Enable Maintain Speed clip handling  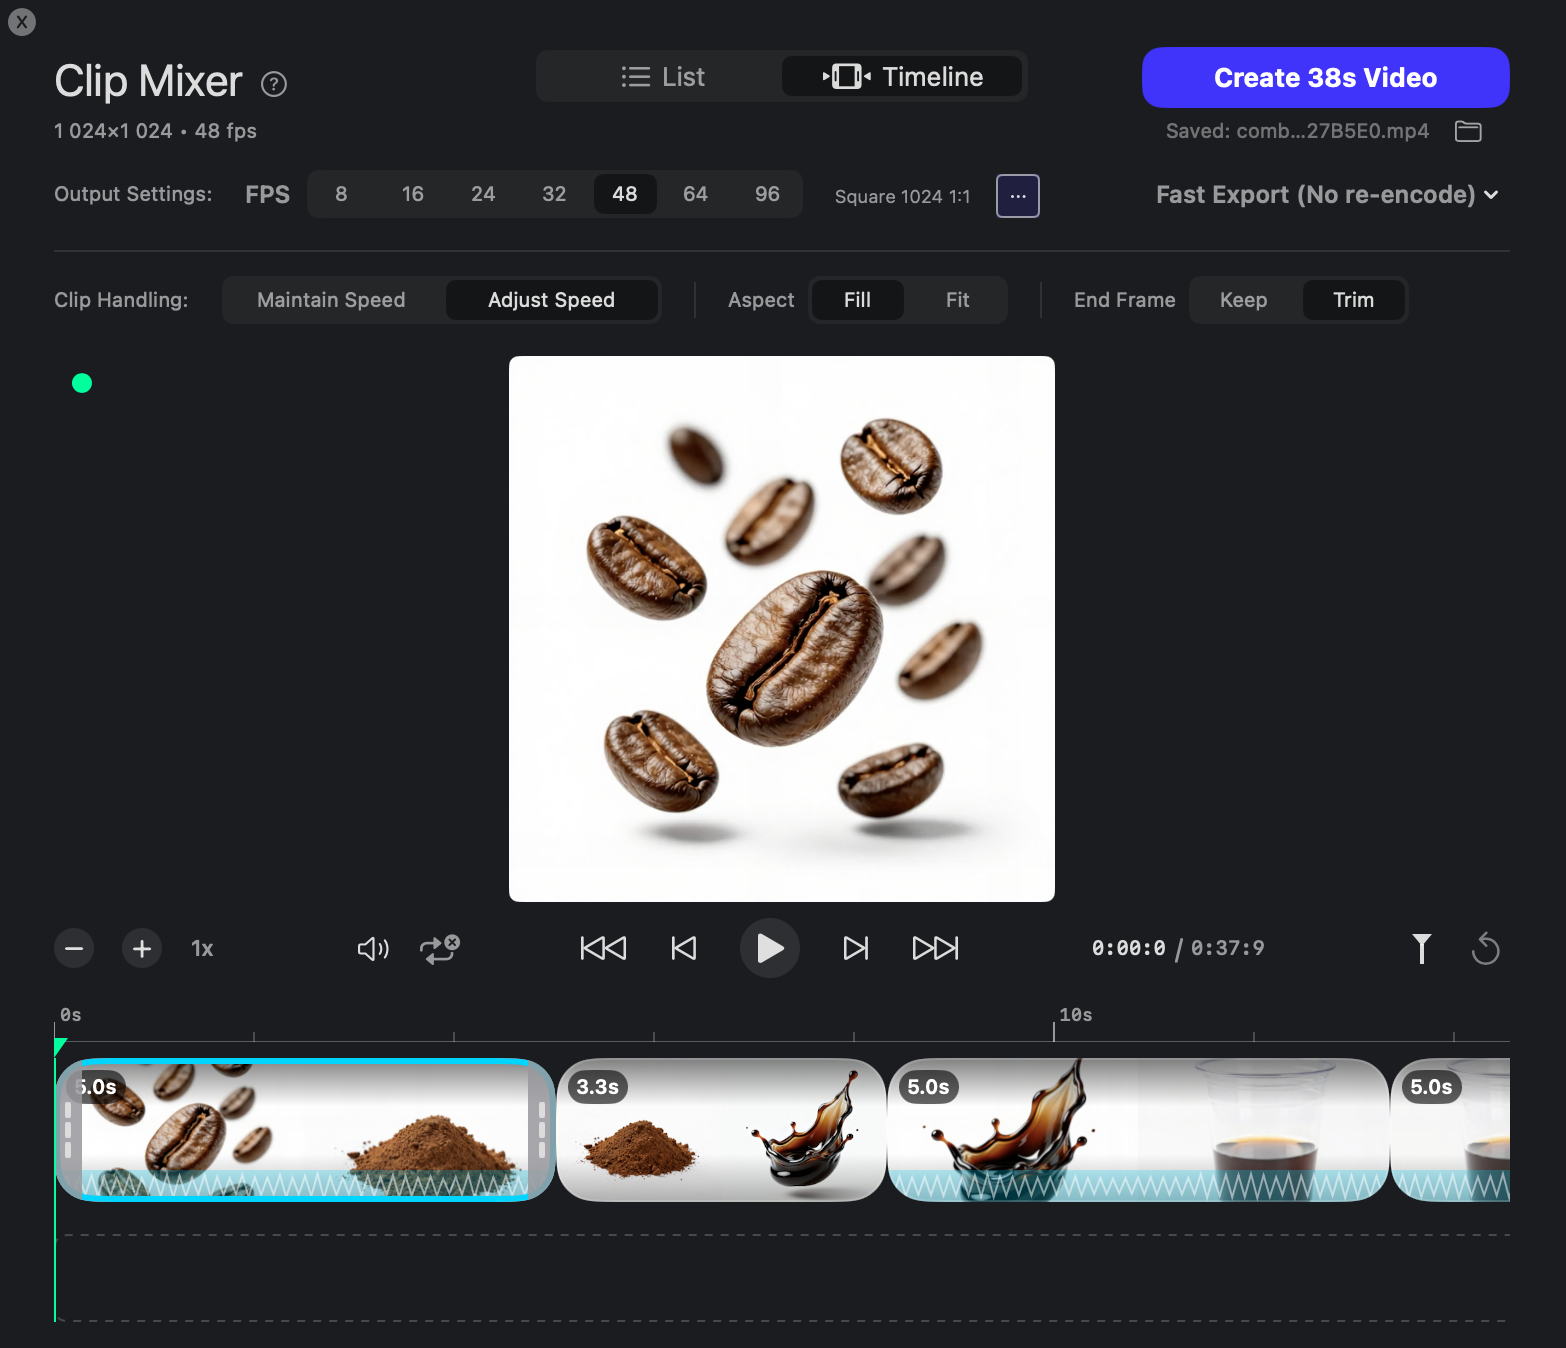tap(331, 300)
